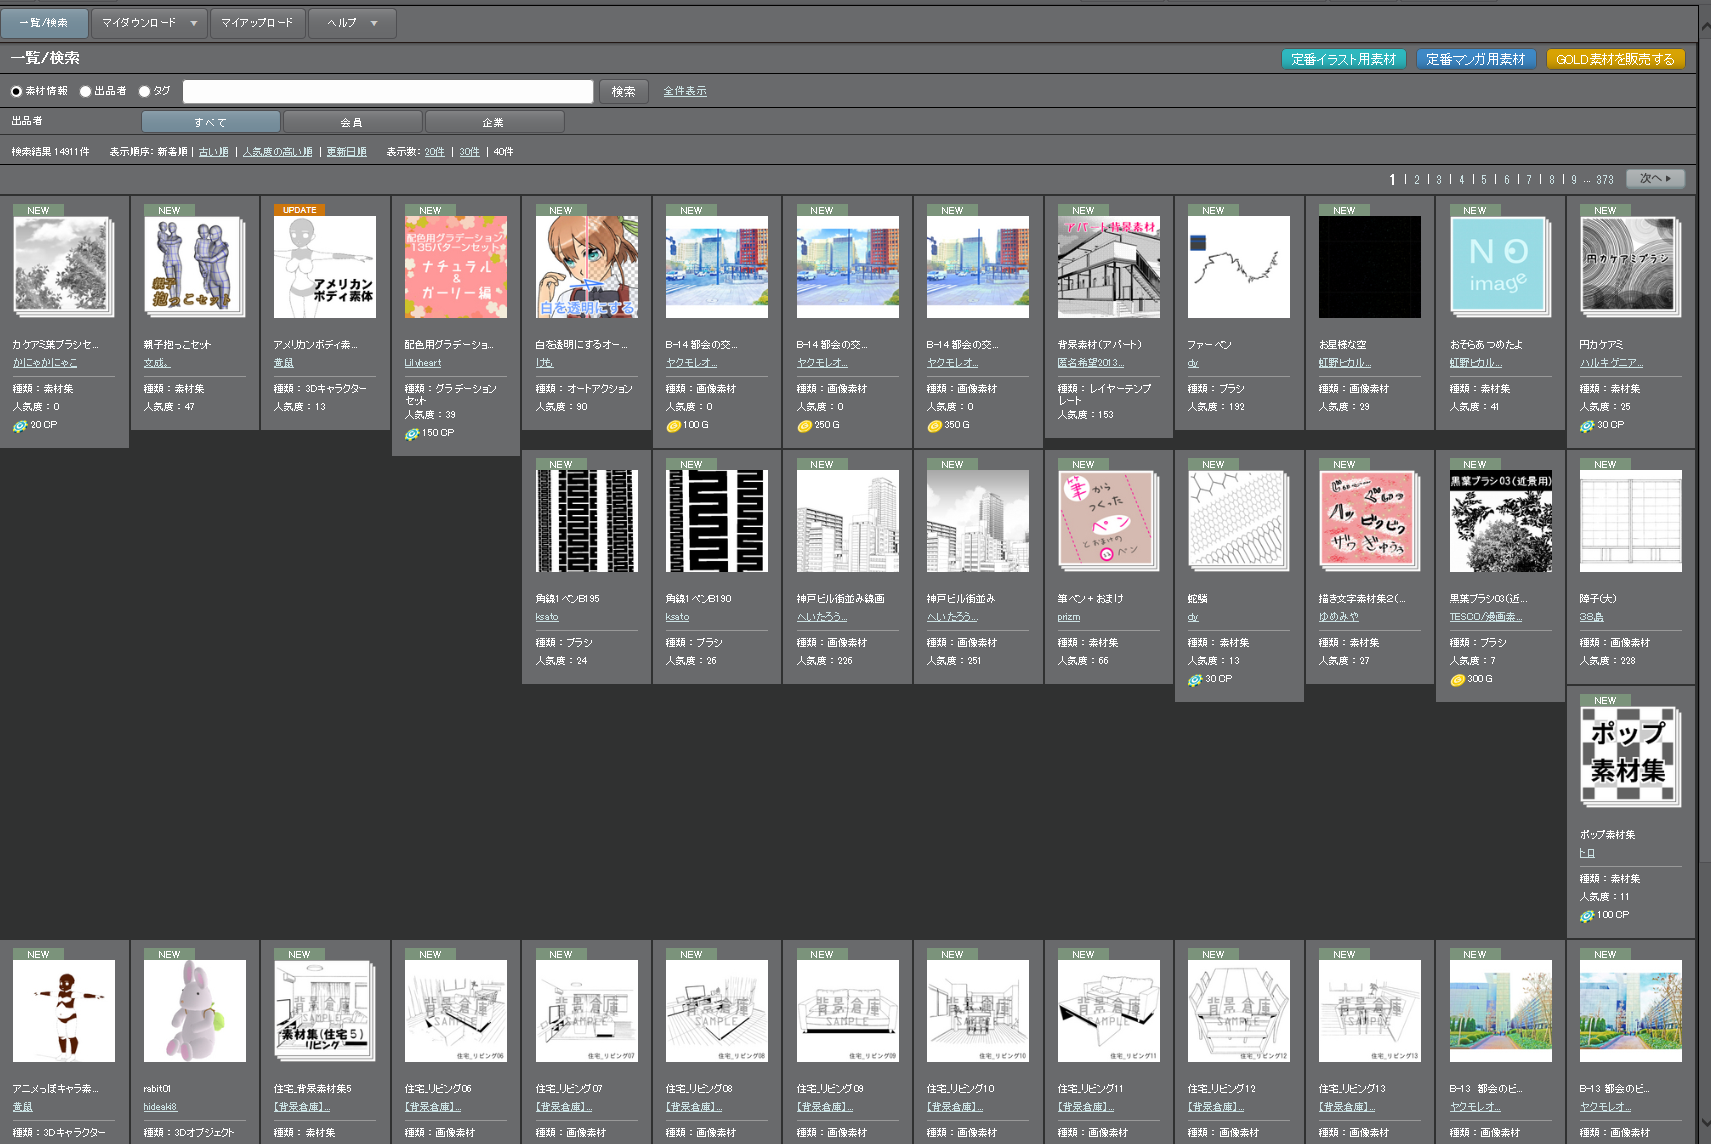
Task: Open the アメリカンボディ素体 3D character thumbnail
Action: coord(325,267)
